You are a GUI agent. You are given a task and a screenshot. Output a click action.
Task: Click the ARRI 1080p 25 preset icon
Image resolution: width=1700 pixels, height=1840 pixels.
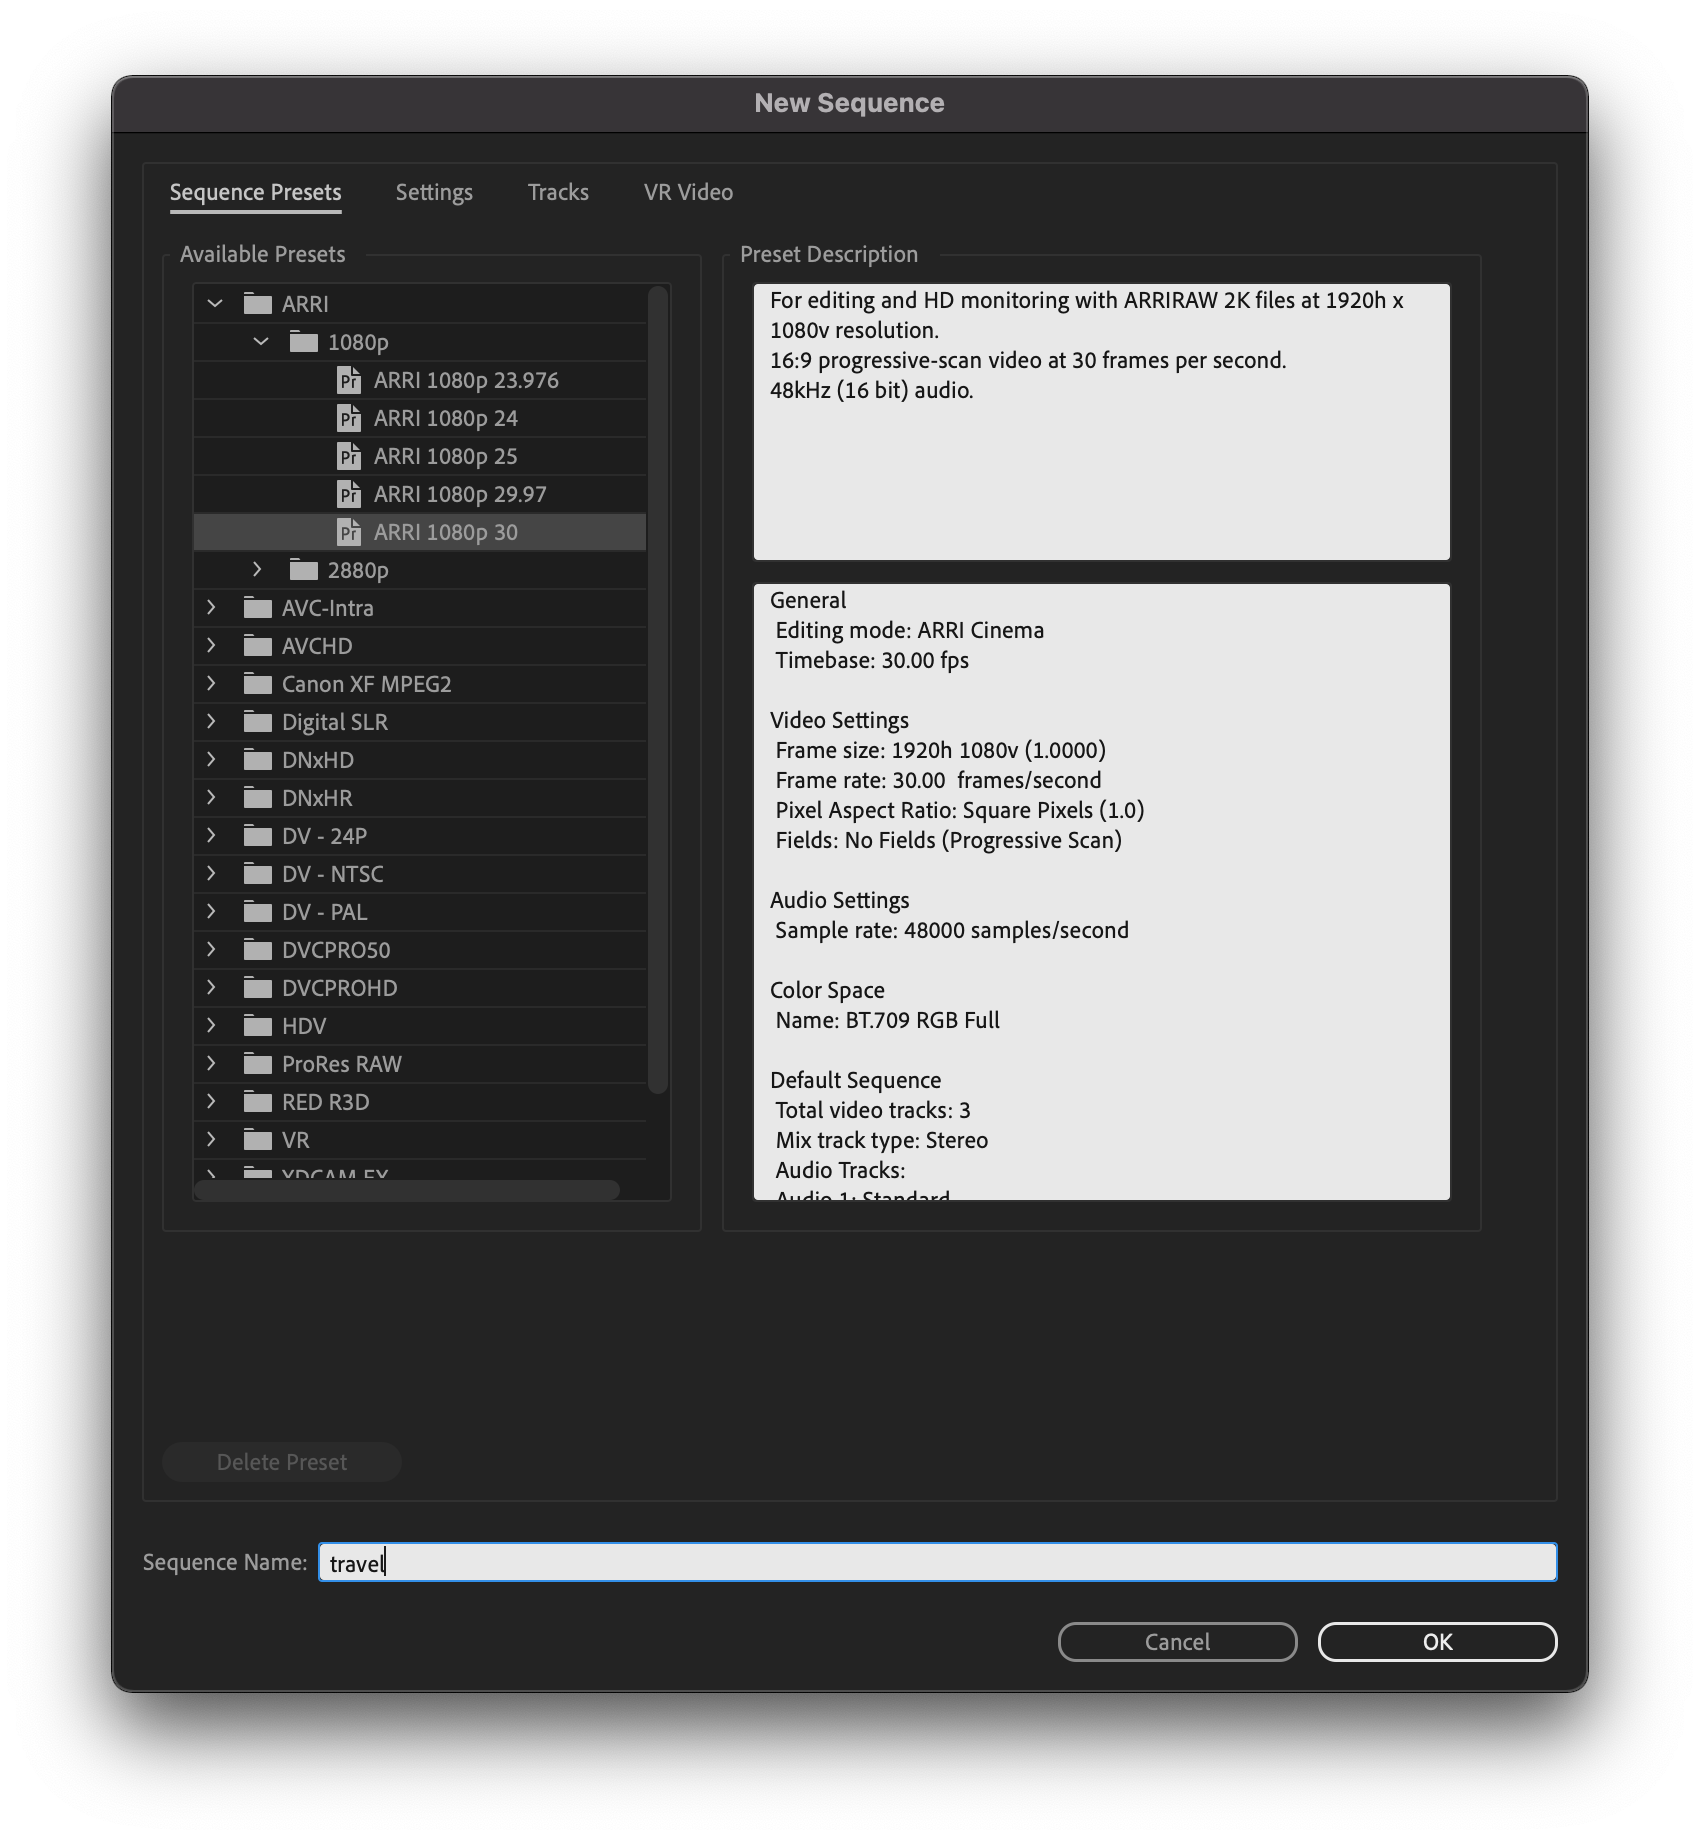[348, 456]
